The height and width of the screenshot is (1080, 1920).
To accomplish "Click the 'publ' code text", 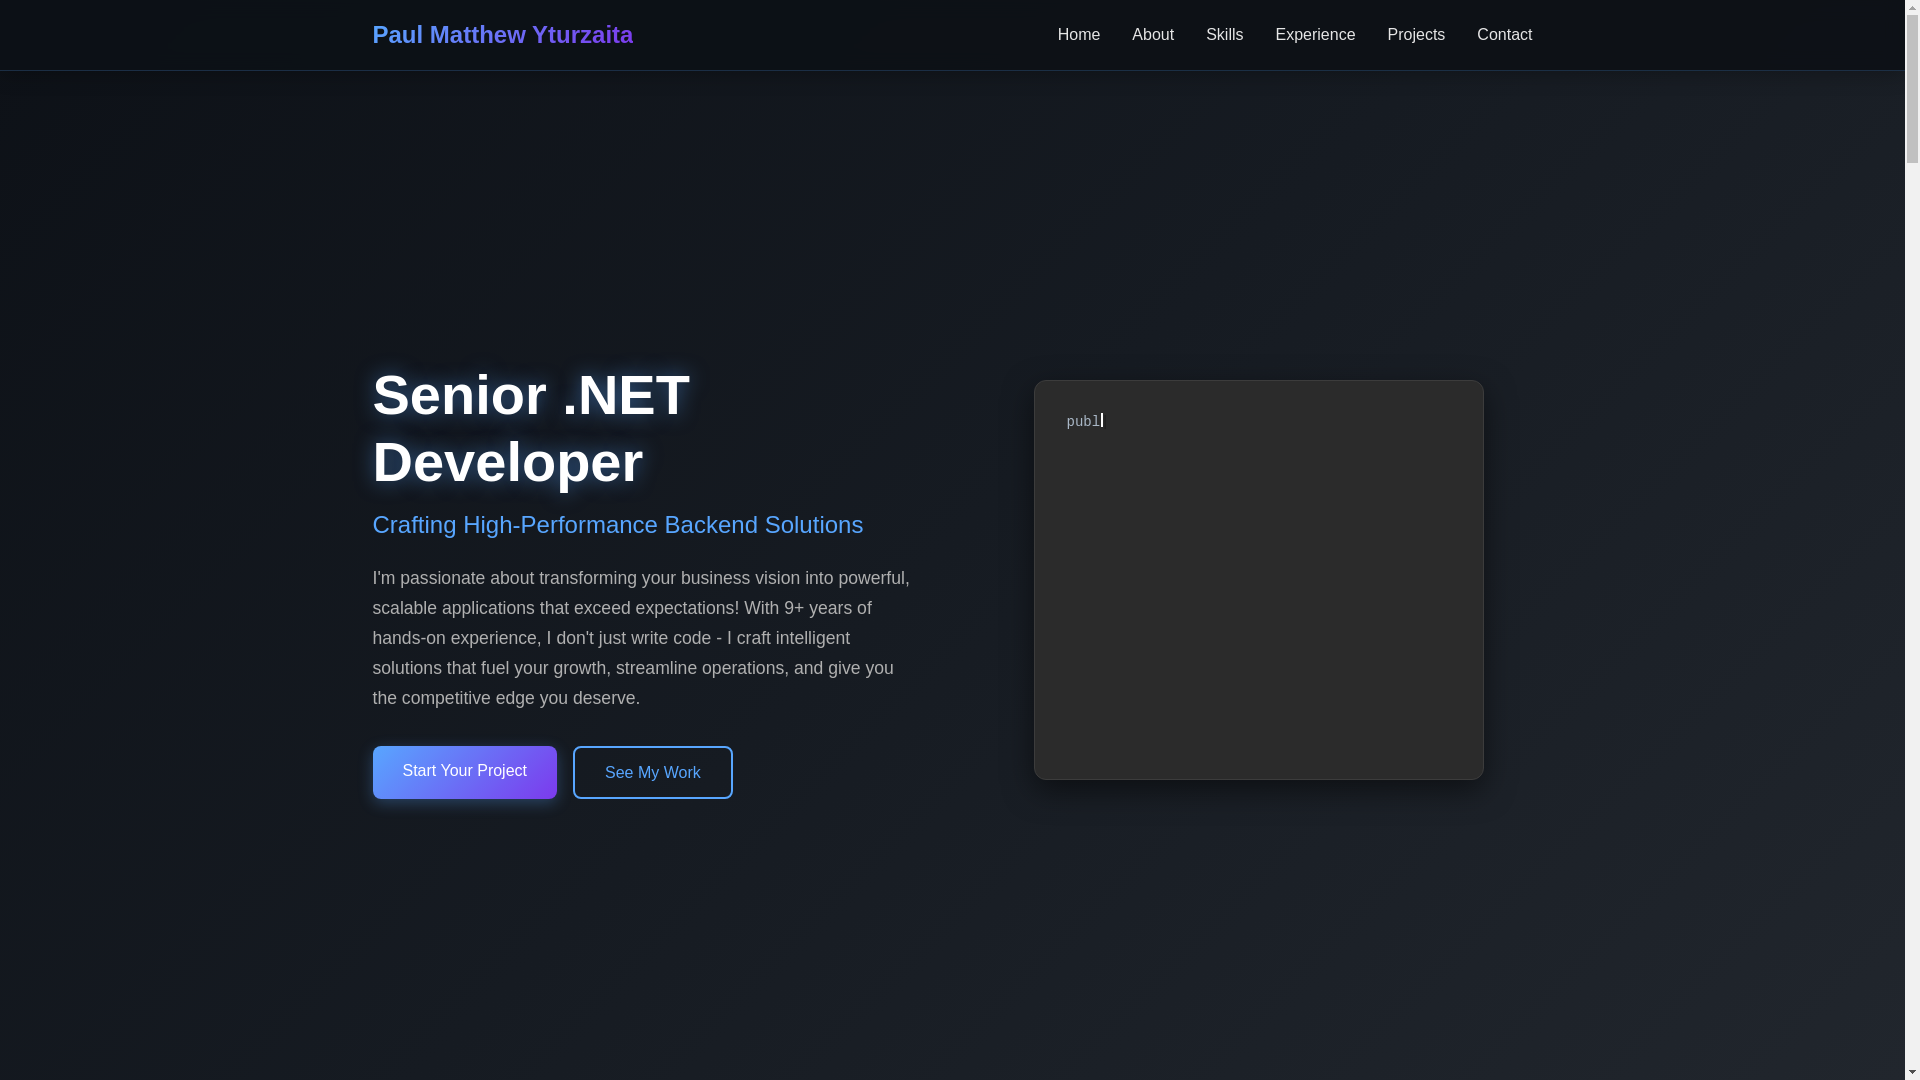I will click(x=1082, y=422).
